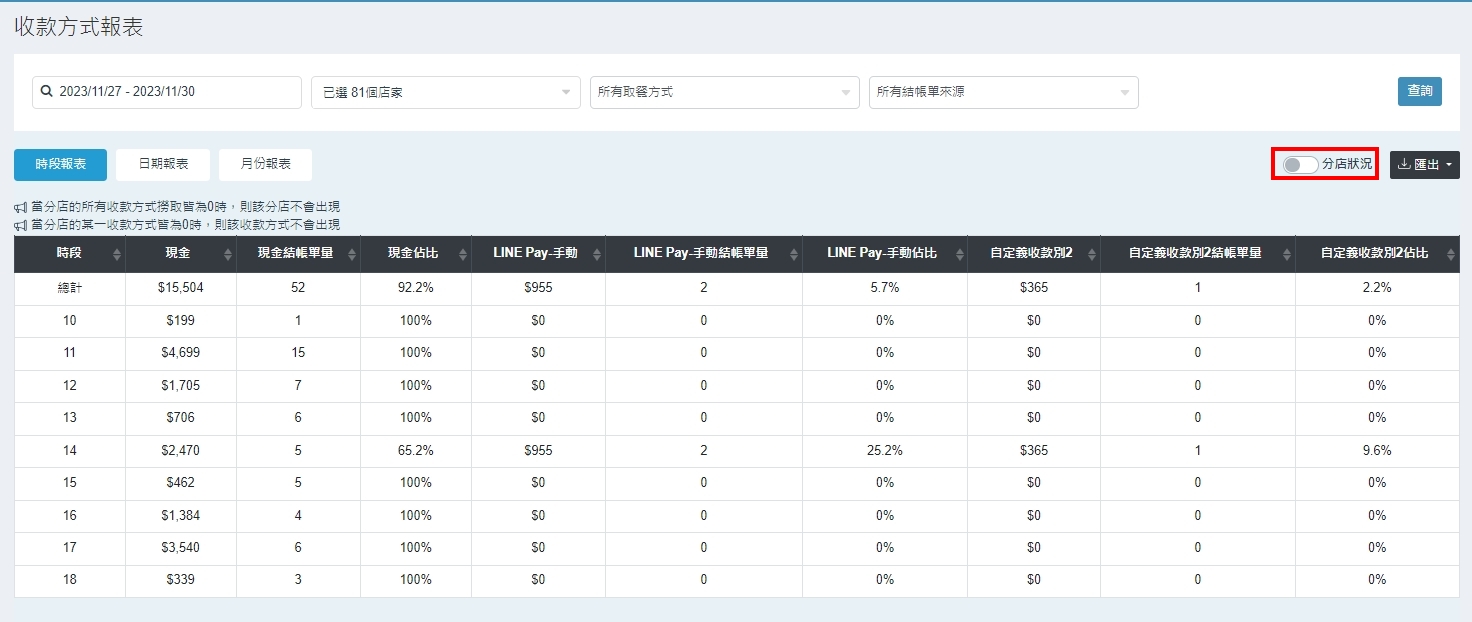The image size is (1472, 622).
Task: Sort by 自定義收款別2佔比 column arrows
Action: point(1451,254)
